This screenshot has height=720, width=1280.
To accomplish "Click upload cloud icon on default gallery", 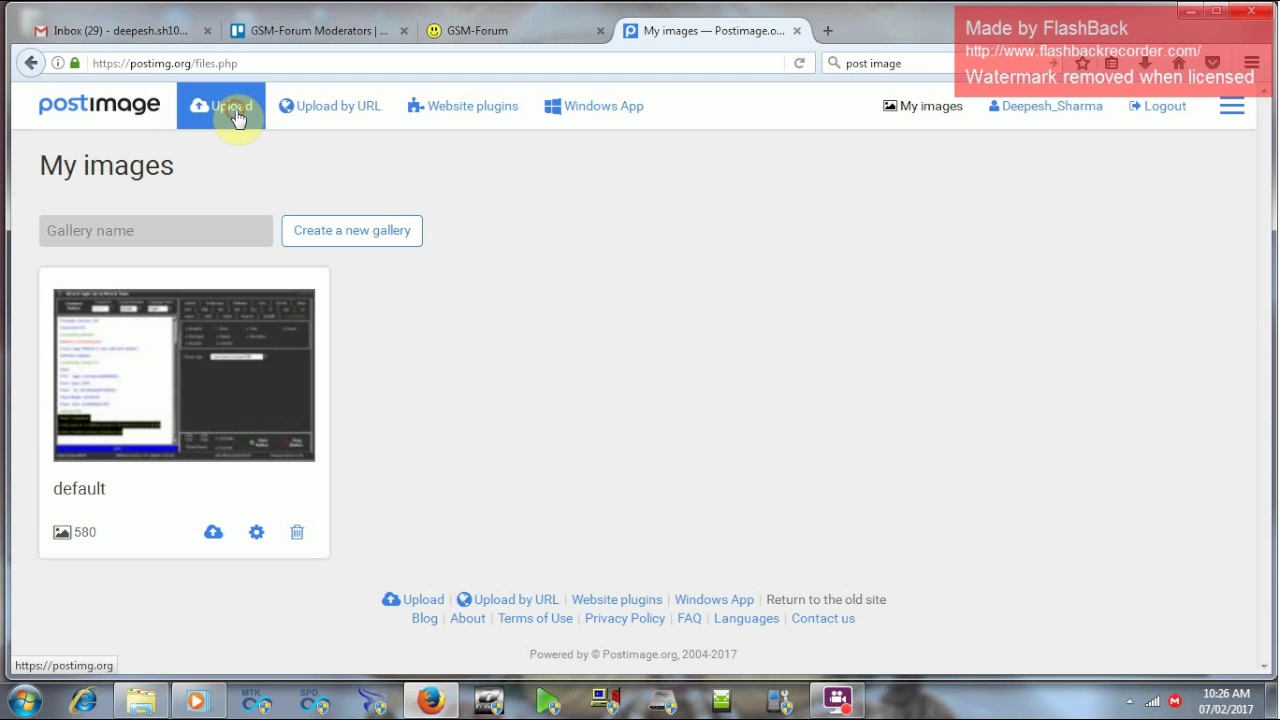I will pyautogui.click(x=213, y=532).
